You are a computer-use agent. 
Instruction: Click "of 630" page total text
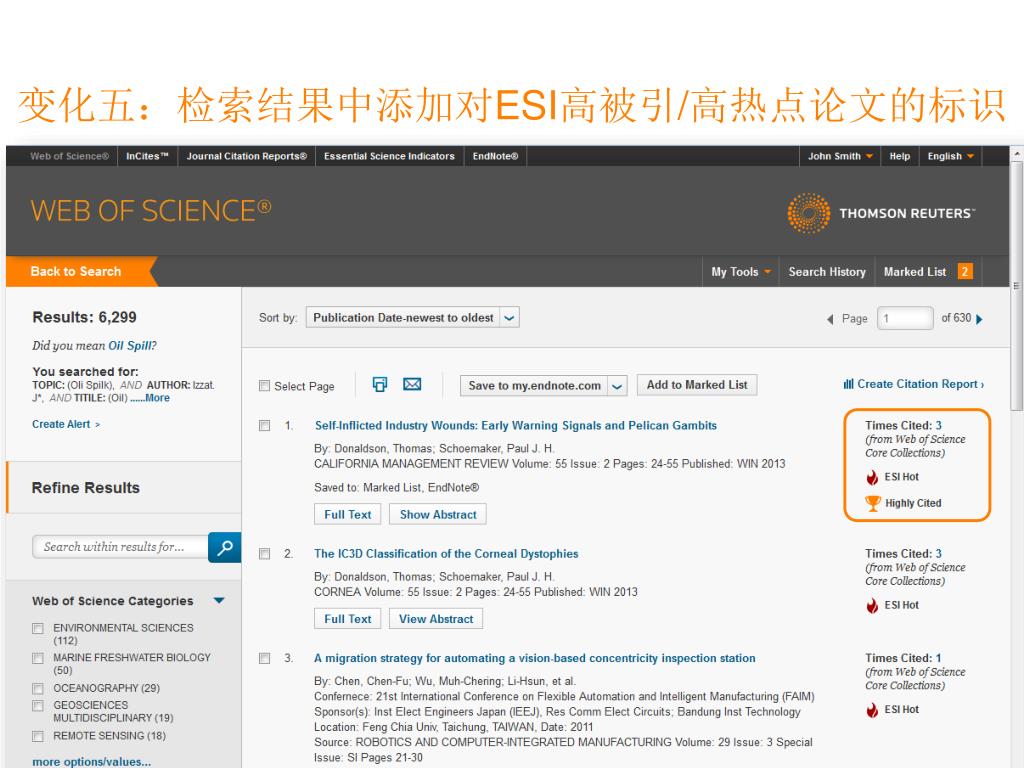click(x=956, y=318)
